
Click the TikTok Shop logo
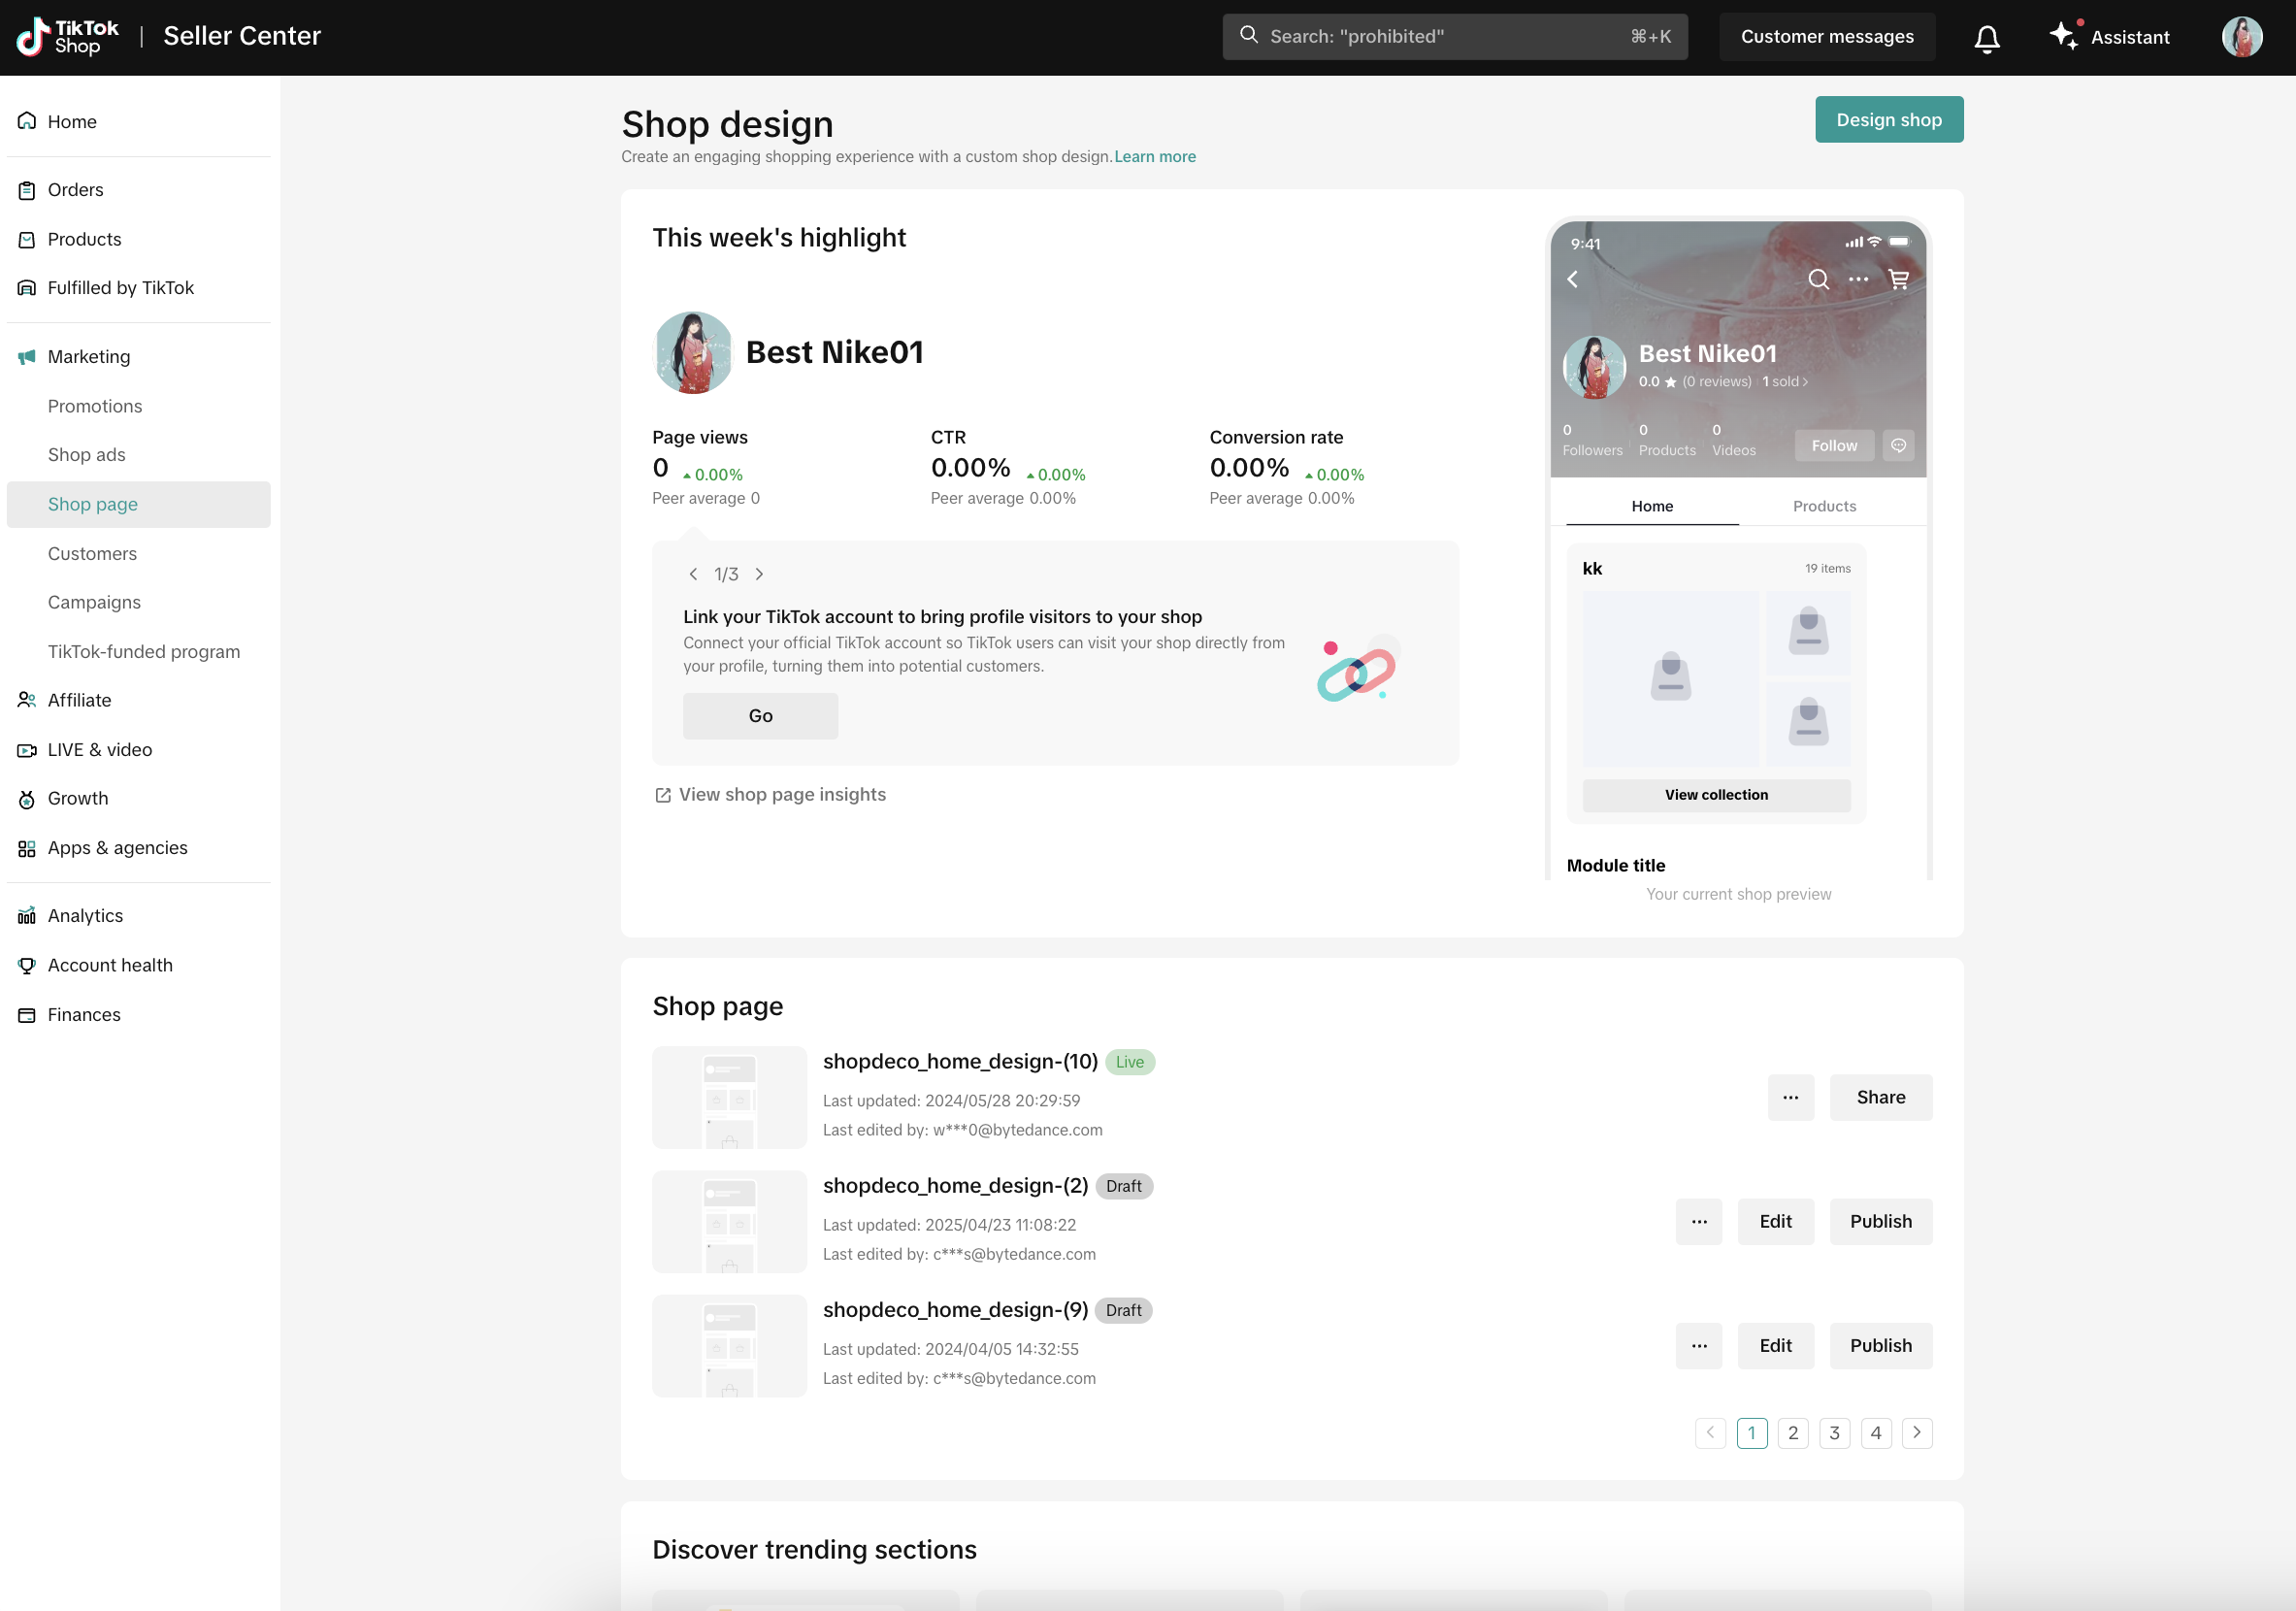click(68, 37)
